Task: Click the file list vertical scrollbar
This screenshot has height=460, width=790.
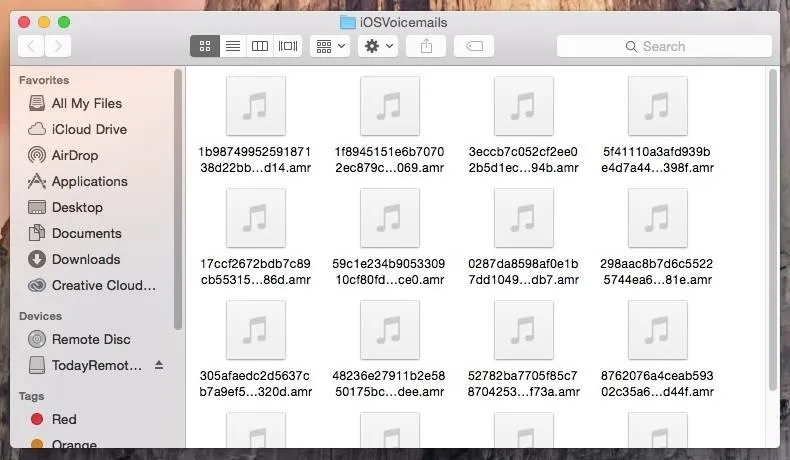Action: (x=773, y=229)
